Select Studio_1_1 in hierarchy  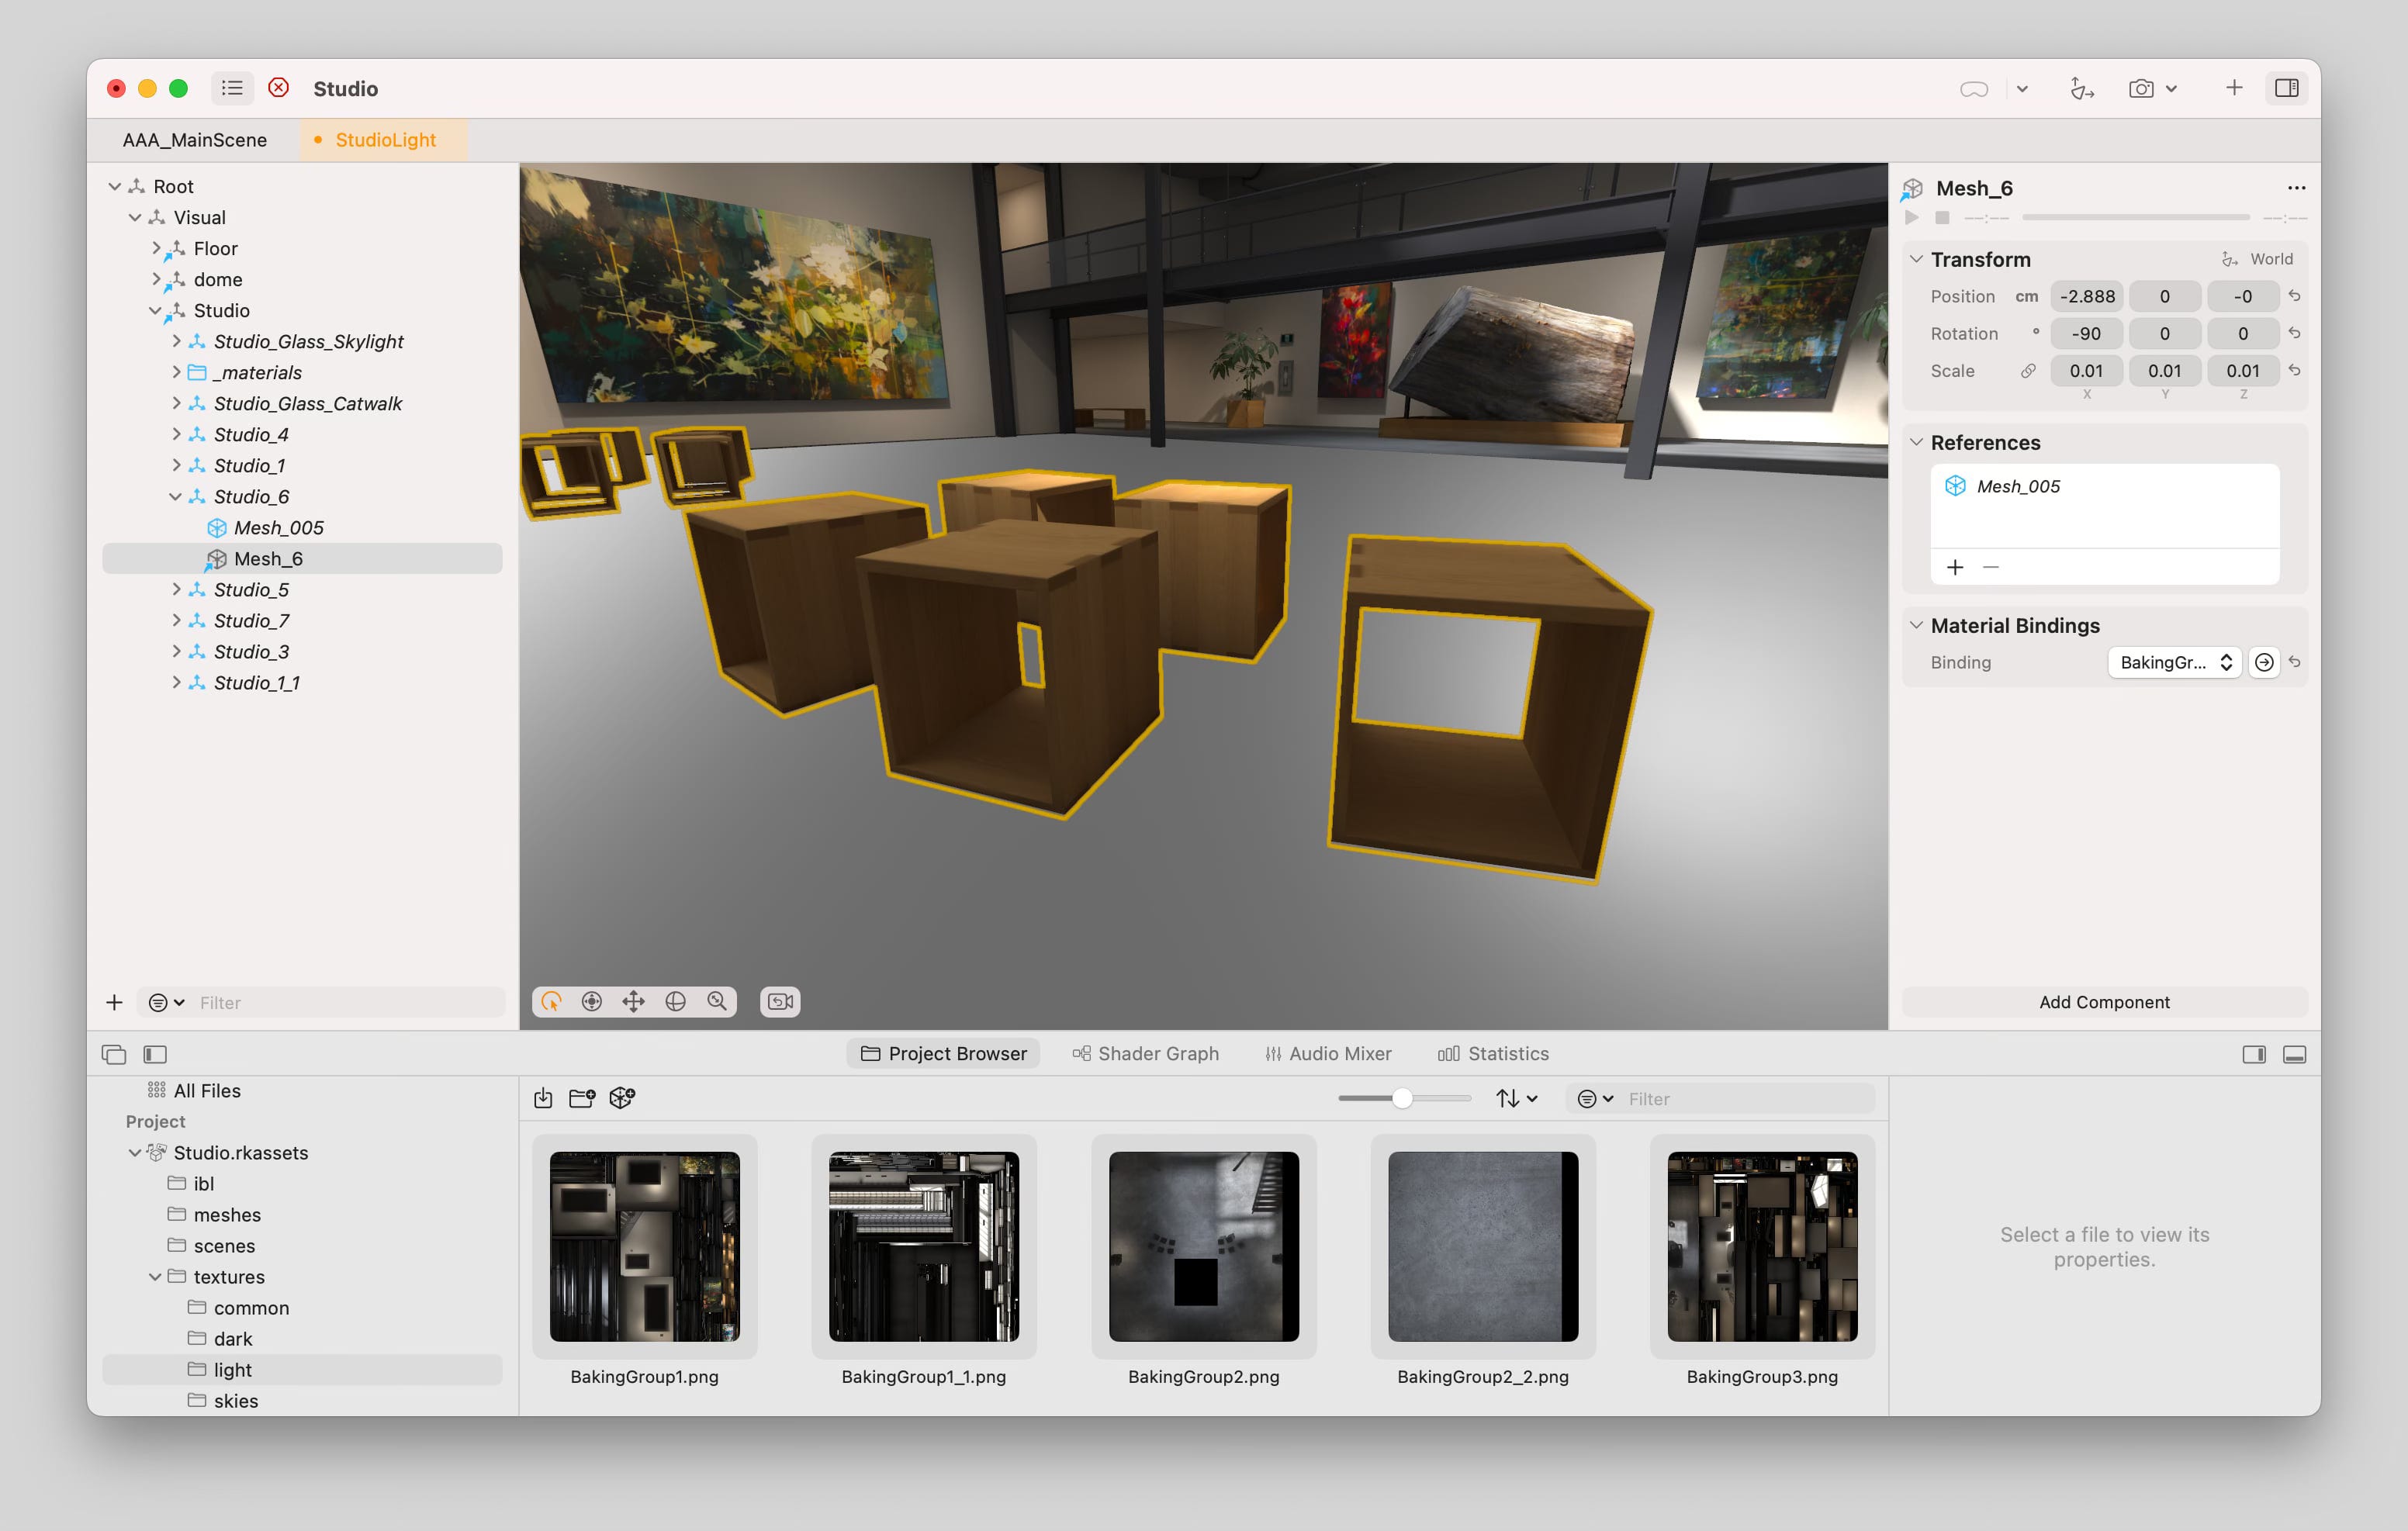pos(256,683)
